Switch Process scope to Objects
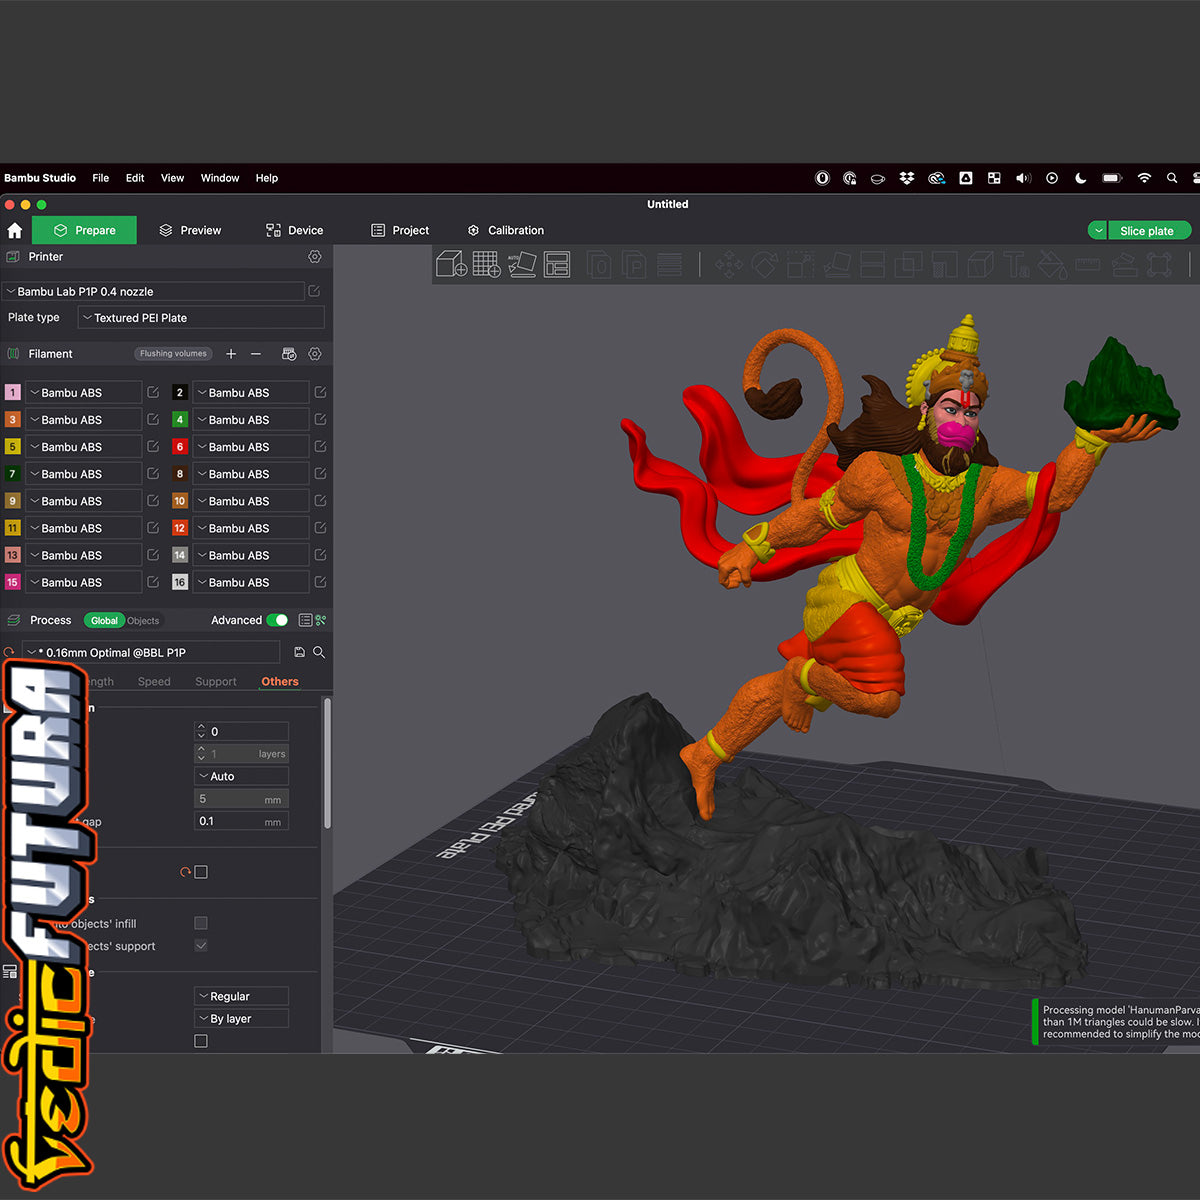Viewport: 1200px width, 1200px height. click(143, 621)
